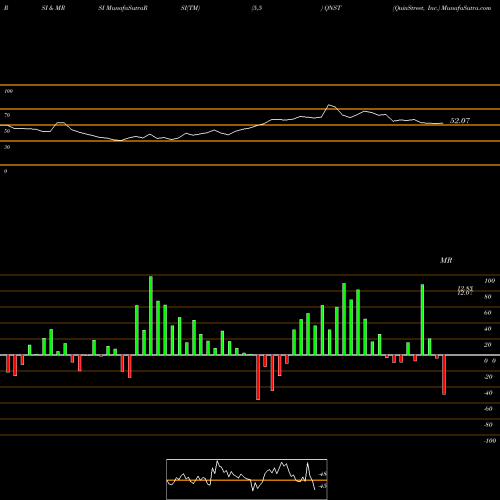Click the SI MunafaSutraR header text

(123, 8)
